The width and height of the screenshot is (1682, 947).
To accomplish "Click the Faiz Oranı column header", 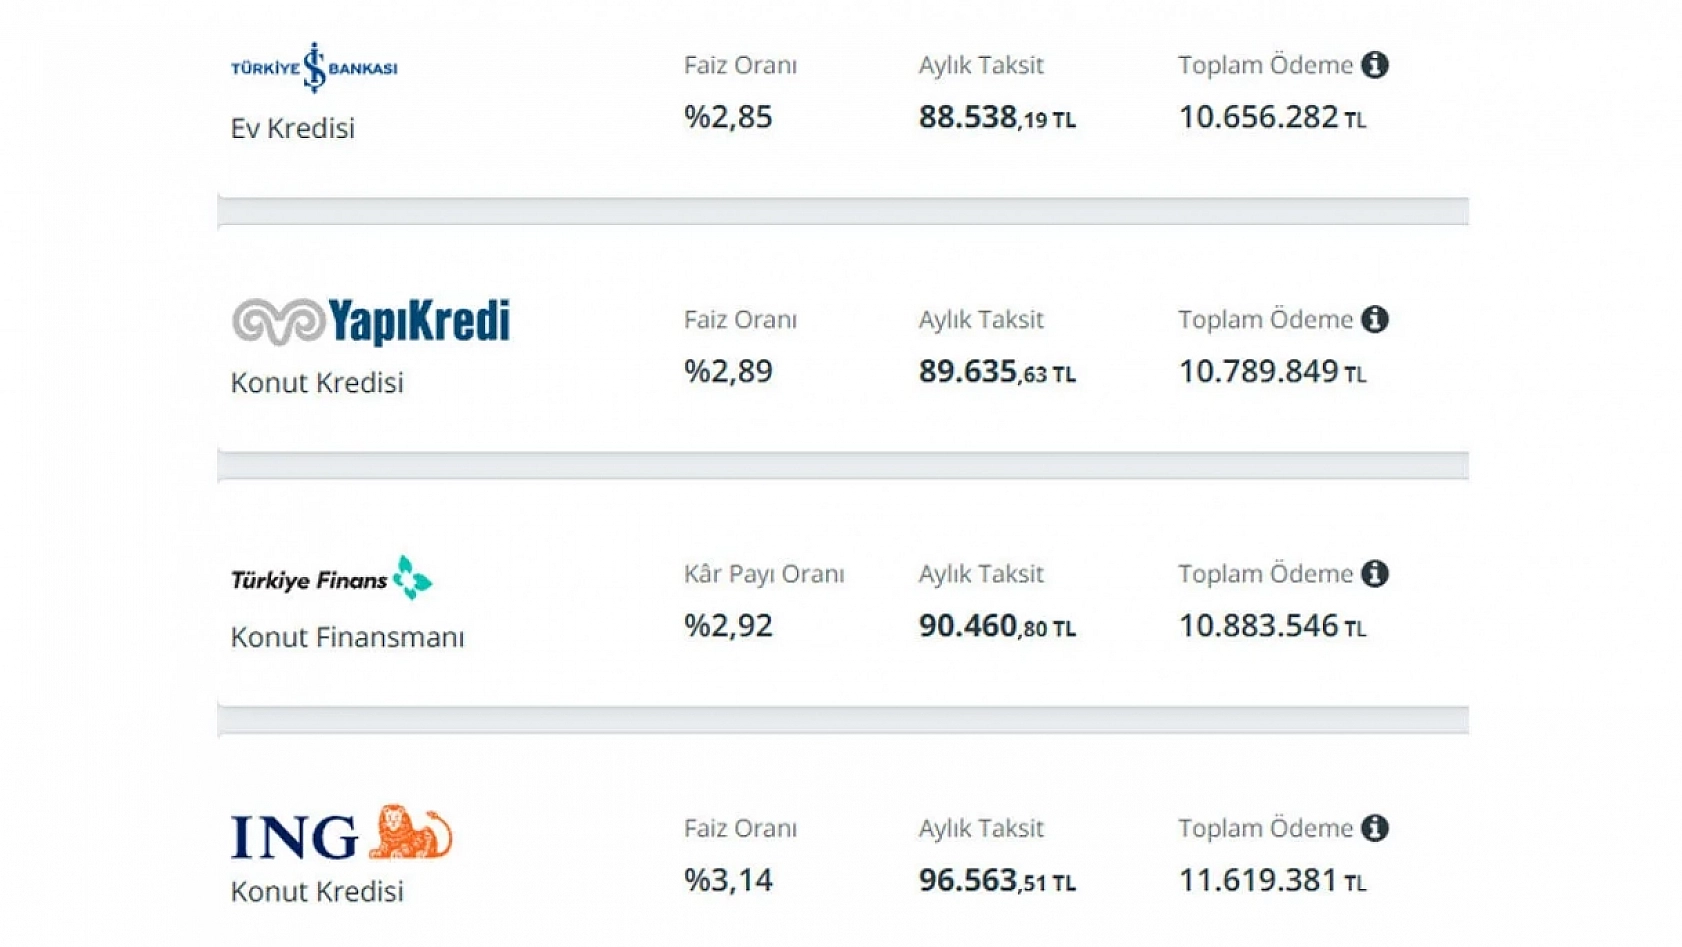I will click(x=740, y=64).
